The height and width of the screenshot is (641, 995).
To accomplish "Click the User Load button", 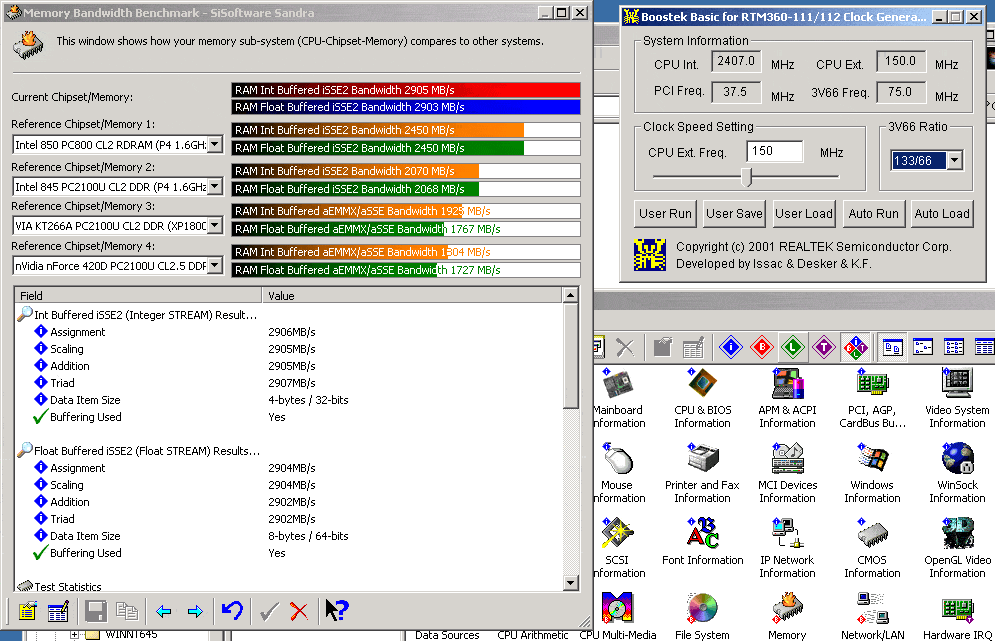I will [x=803, y=214].
